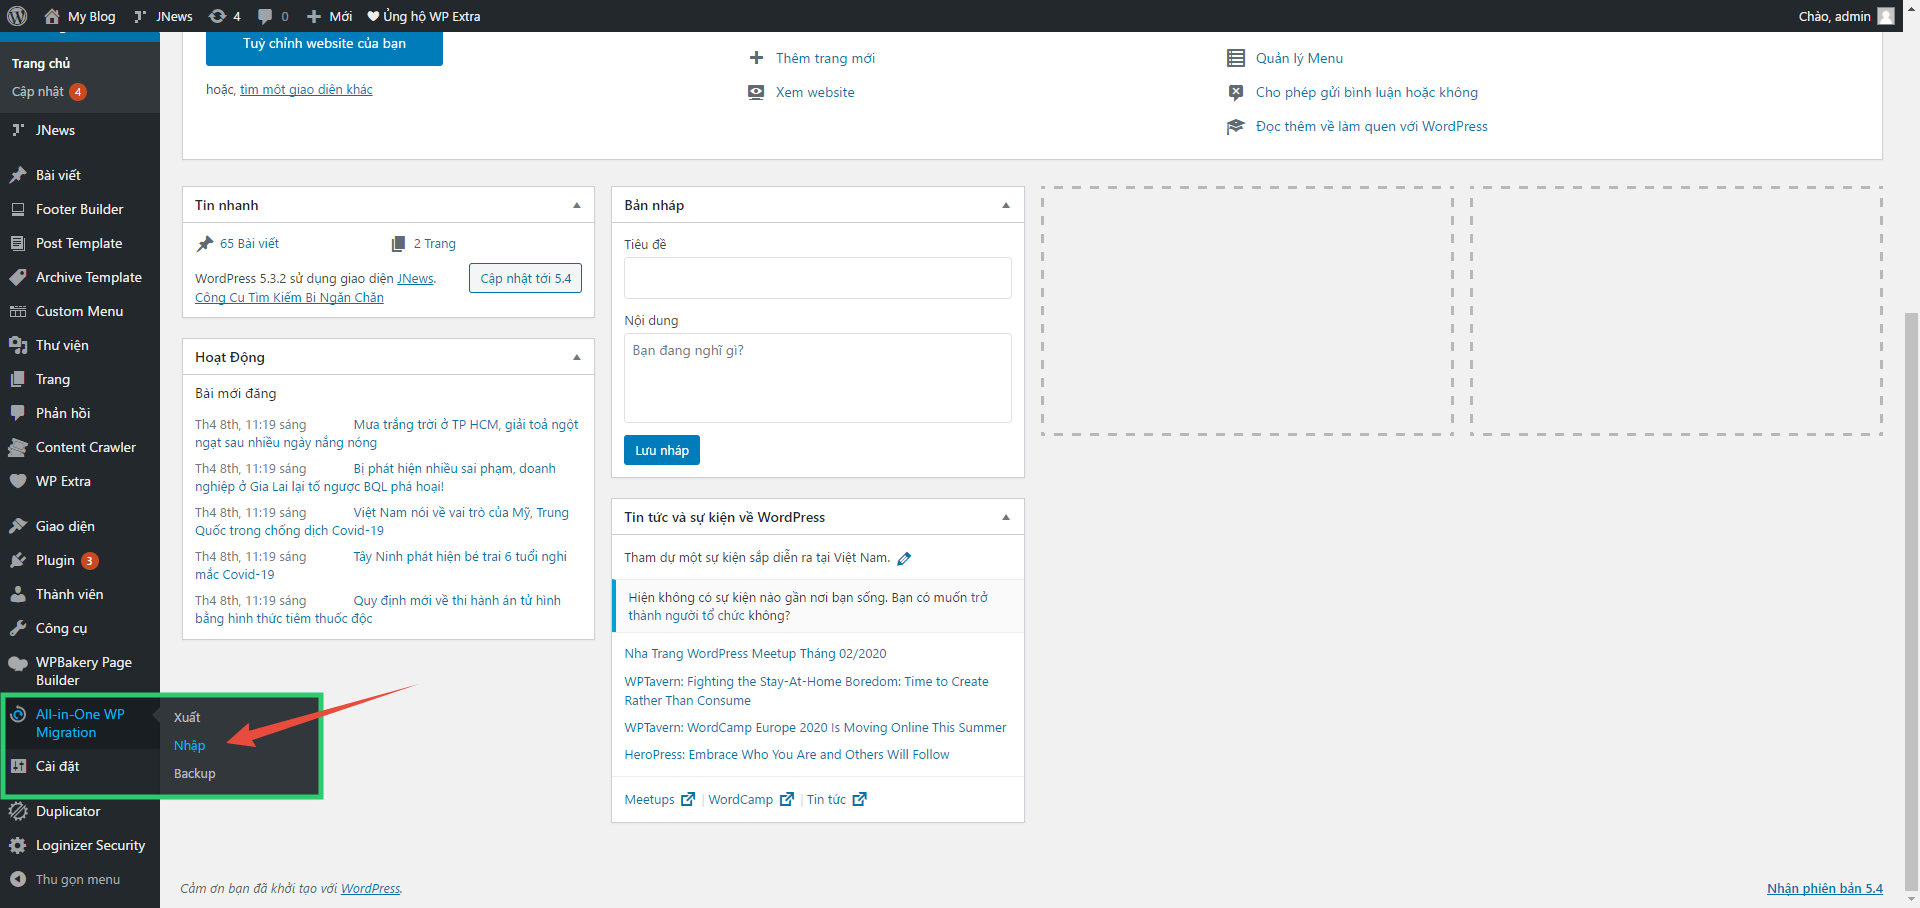Open the WordPress logo menu in admin bar
The image size is (1920, 908).
17,16
